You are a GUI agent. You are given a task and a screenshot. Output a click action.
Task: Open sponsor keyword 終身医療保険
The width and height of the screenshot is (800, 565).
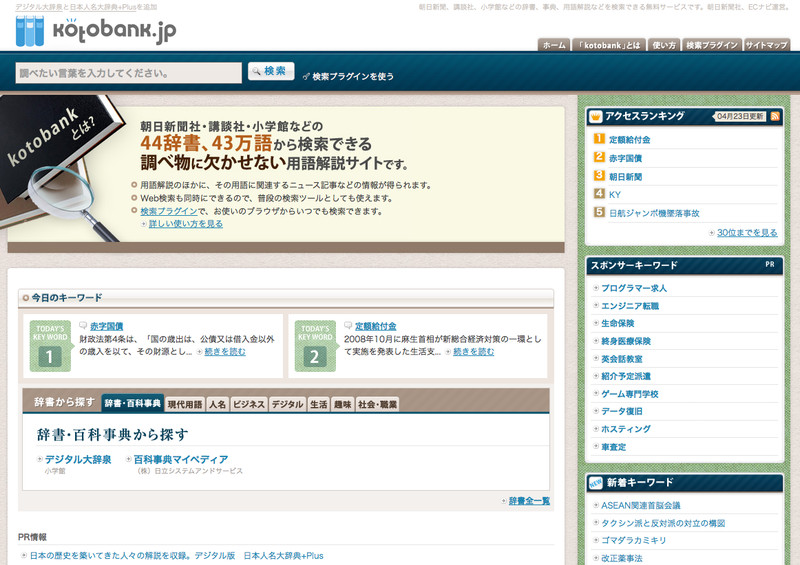[626, 341]
